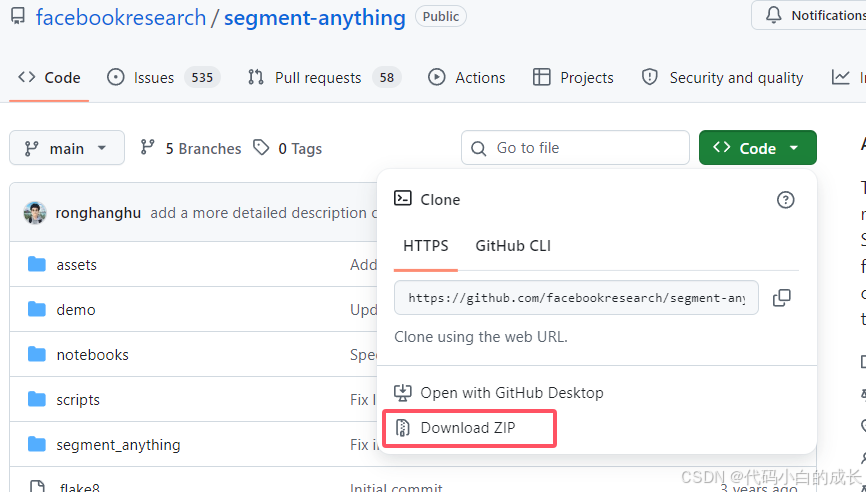This screenshot has width=866, height=492.
Task: Click the repository icon beside facebookresearch
Action: [18, 17]
